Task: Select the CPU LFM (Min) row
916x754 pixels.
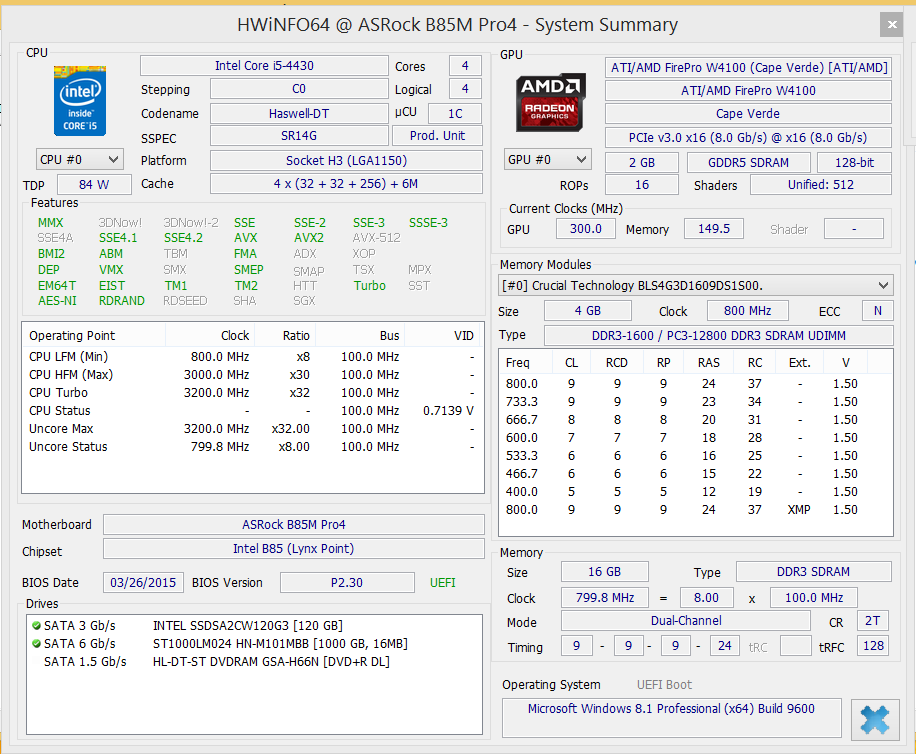Action: [252, 356]
